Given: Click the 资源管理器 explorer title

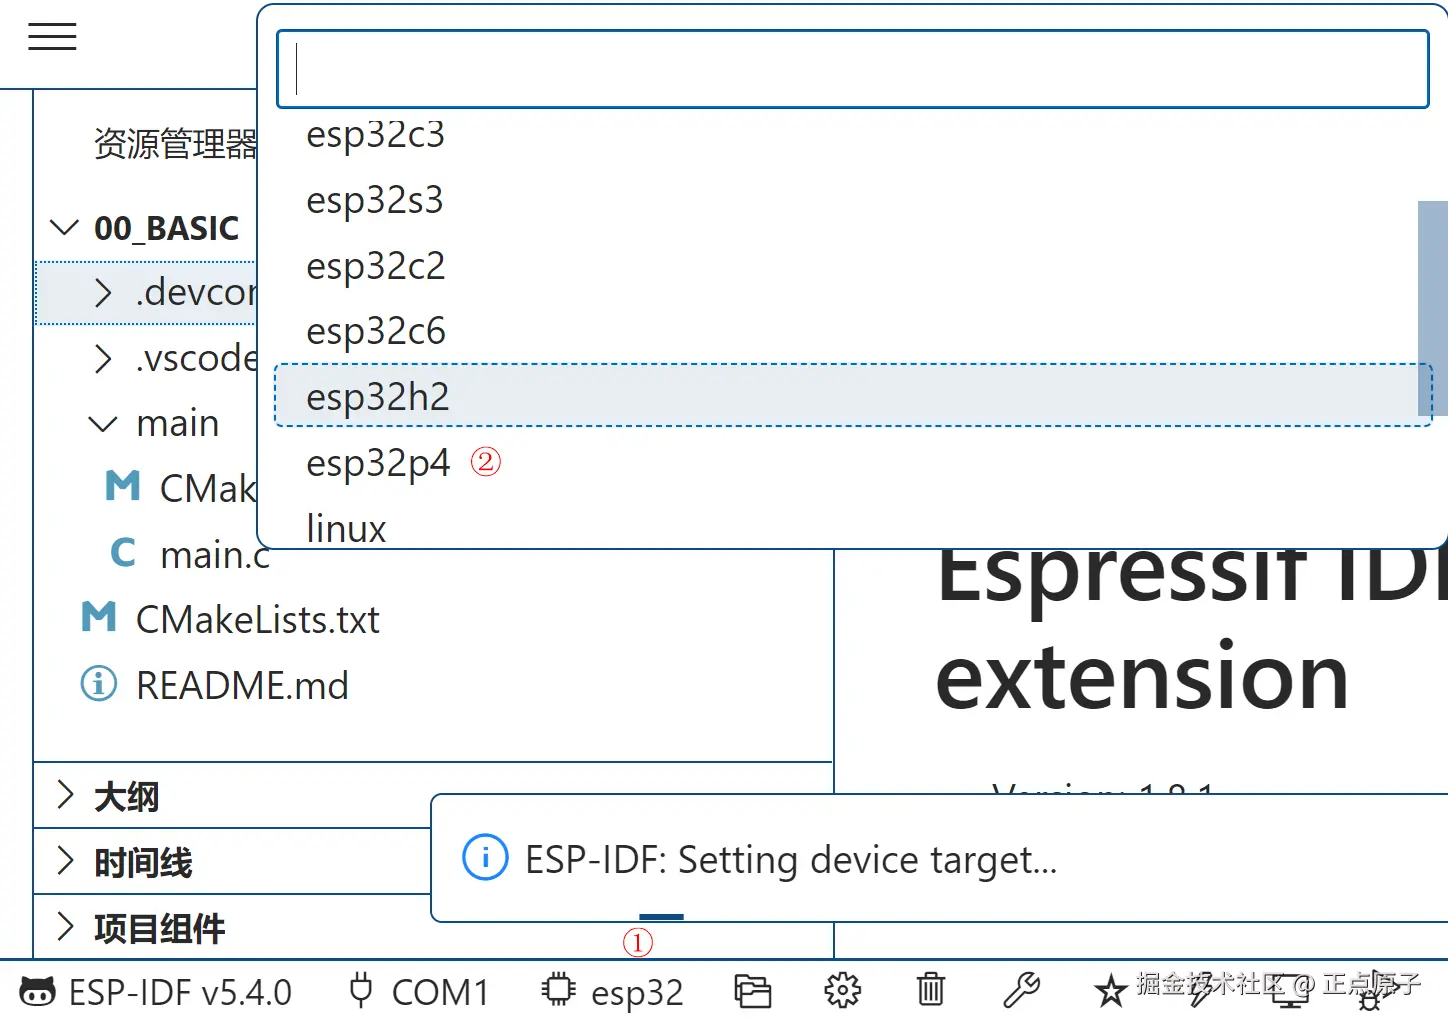Looking at the screenshot, I should [176, 144].
